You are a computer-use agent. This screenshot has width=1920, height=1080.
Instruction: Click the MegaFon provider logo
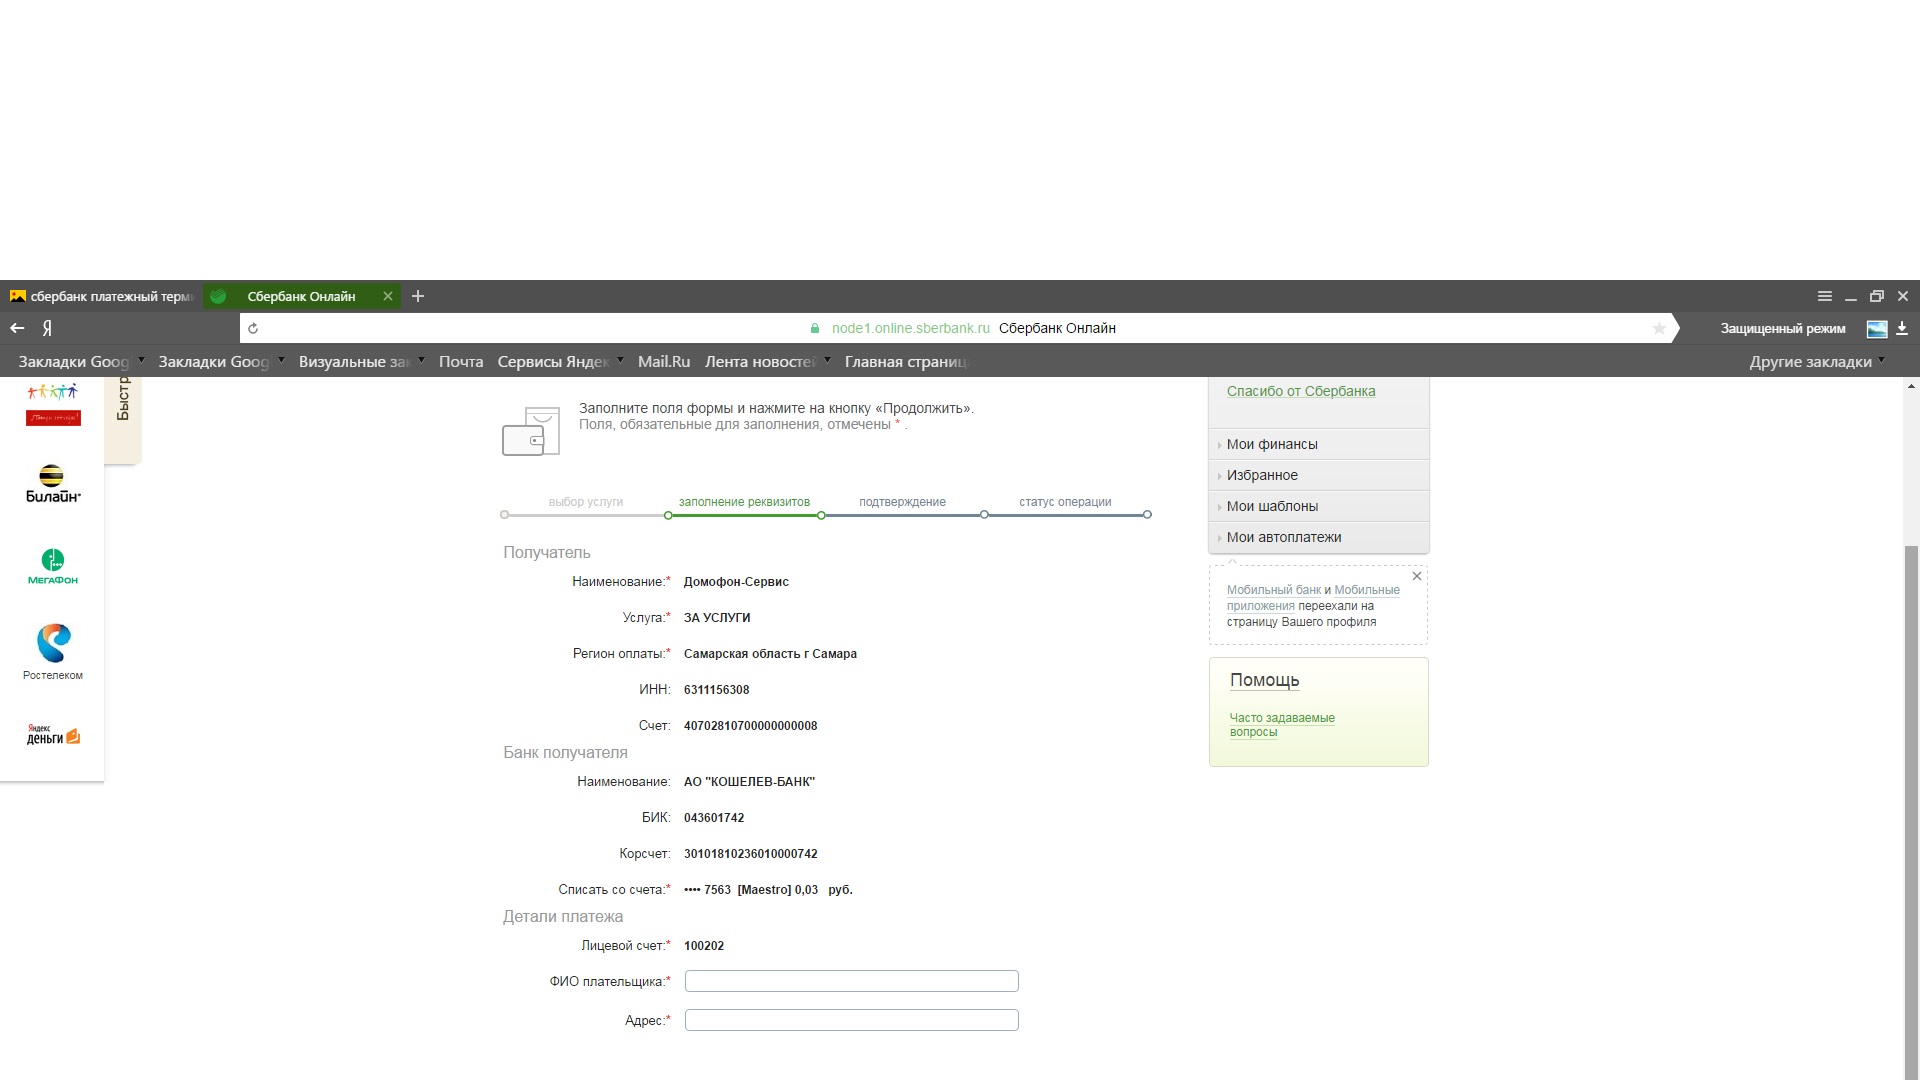[52, 566]
